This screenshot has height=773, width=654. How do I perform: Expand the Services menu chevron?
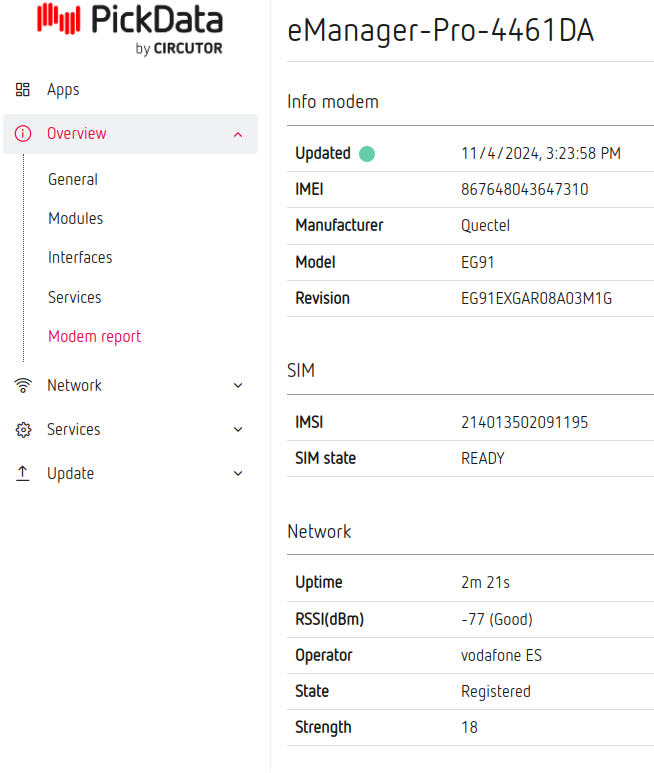[237, 430]
